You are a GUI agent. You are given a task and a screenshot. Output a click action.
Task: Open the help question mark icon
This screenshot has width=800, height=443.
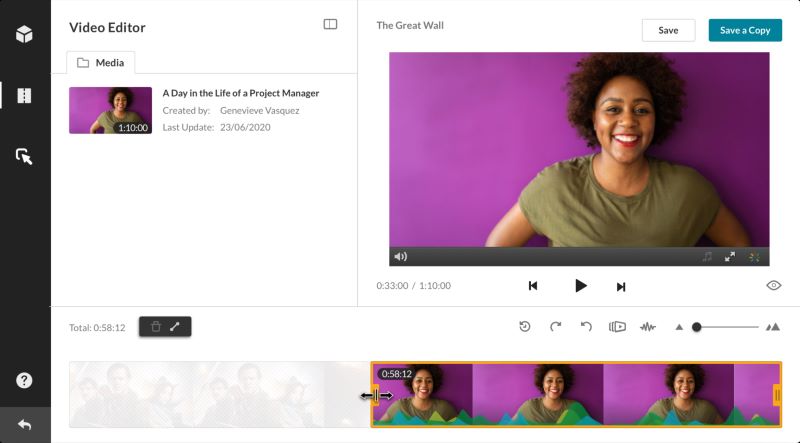point(24,380)
